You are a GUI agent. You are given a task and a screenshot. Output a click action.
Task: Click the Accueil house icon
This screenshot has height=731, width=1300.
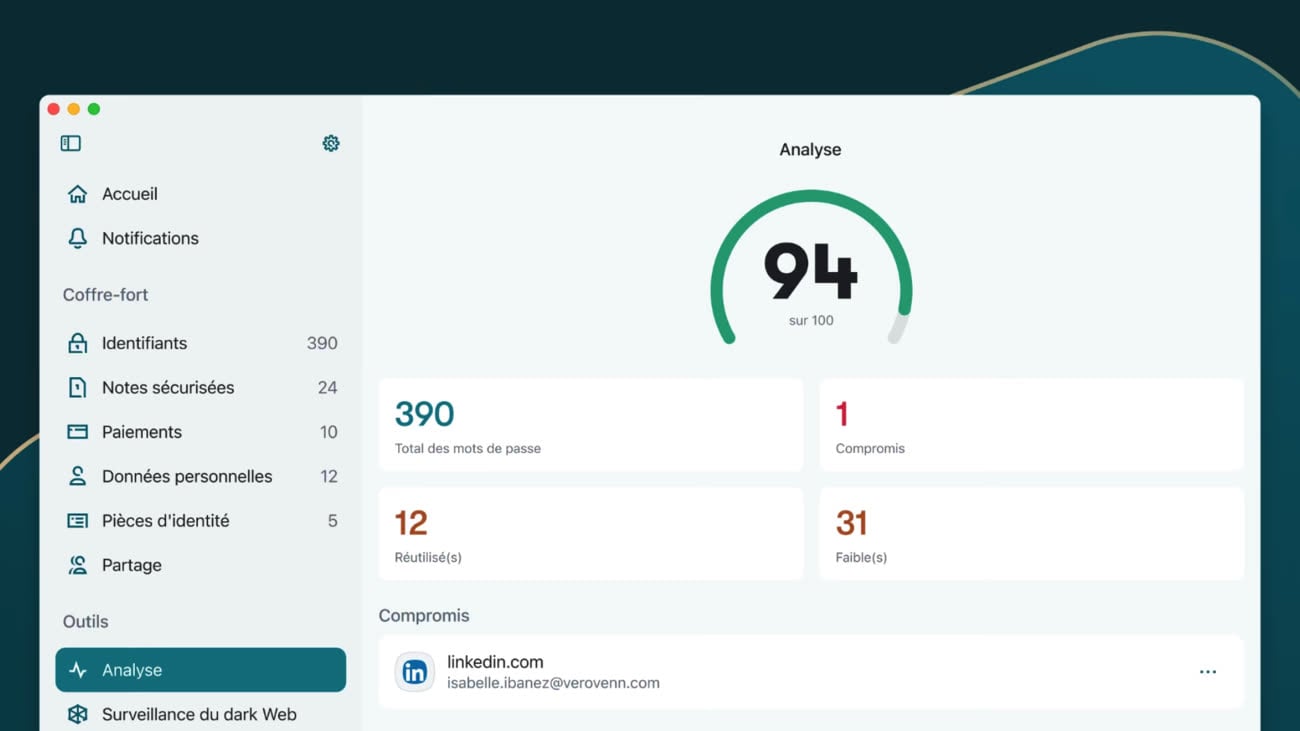tap(77, 194)
